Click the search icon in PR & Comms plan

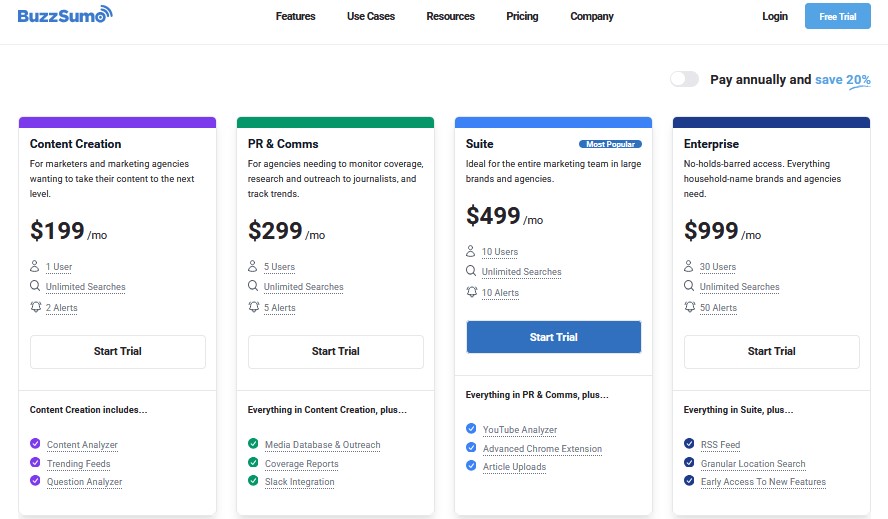tap(254, 287)
